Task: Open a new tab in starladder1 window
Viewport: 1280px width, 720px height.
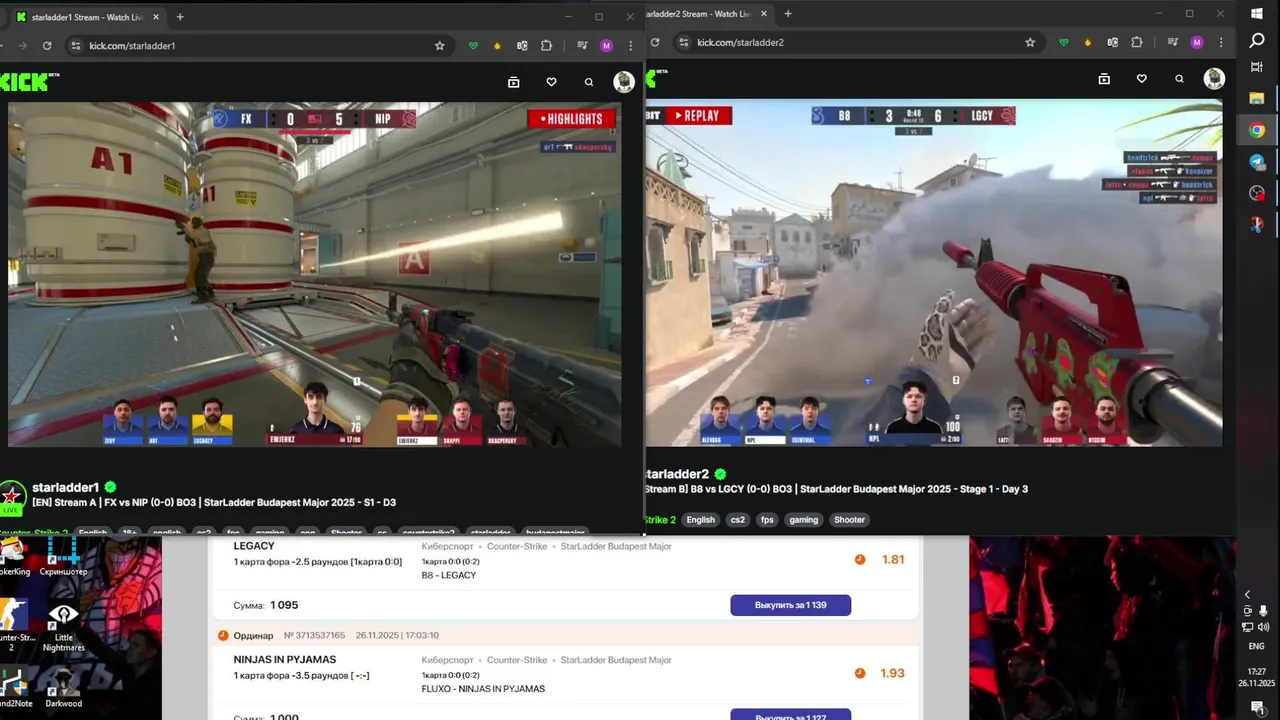Action: [180, 17]
